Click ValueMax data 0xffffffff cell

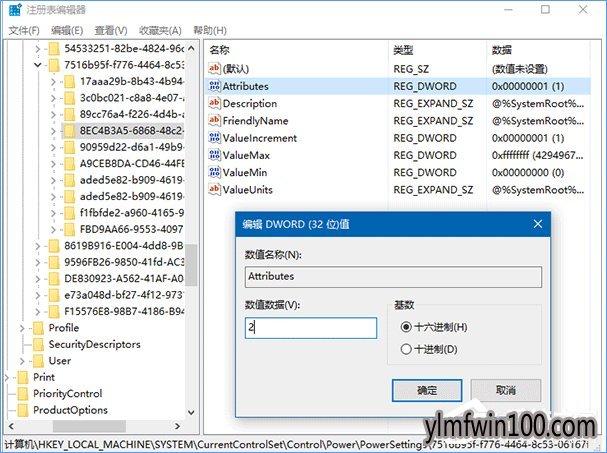(x=538, y=155)
